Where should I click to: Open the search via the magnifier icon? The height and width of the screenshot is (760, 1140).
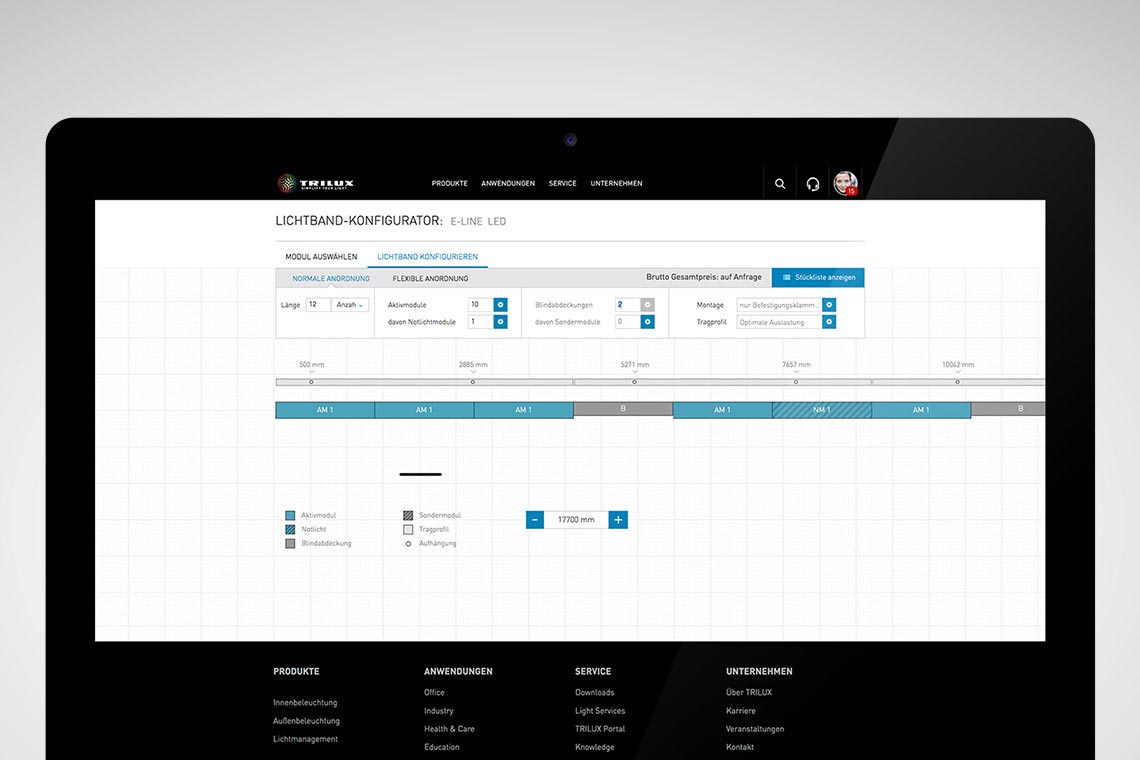(x=780, y=184)
